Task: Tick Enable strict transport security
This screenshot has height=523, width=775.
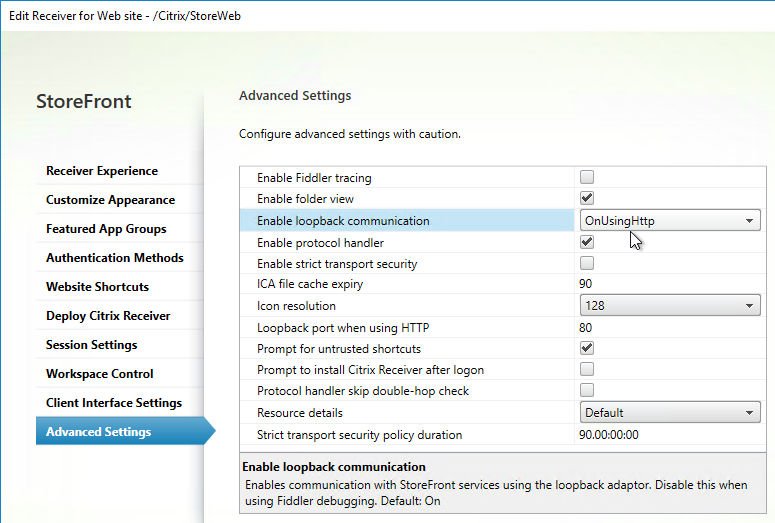Action: pos(587,263)
